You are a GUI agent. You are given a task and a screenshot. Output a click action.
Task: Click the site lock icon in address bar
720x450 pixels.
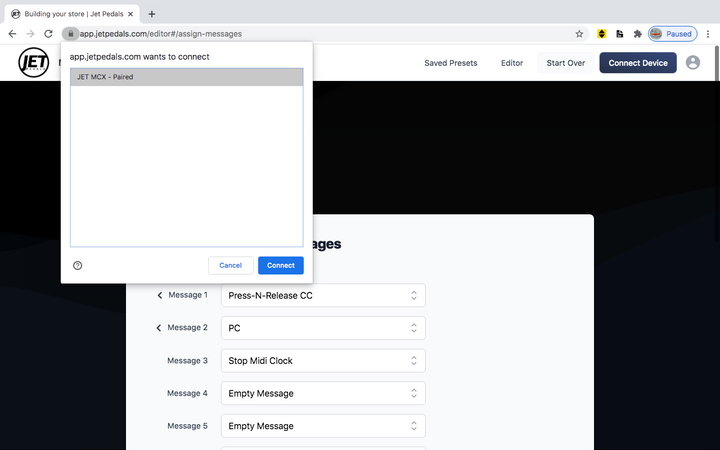click(70, 33)
